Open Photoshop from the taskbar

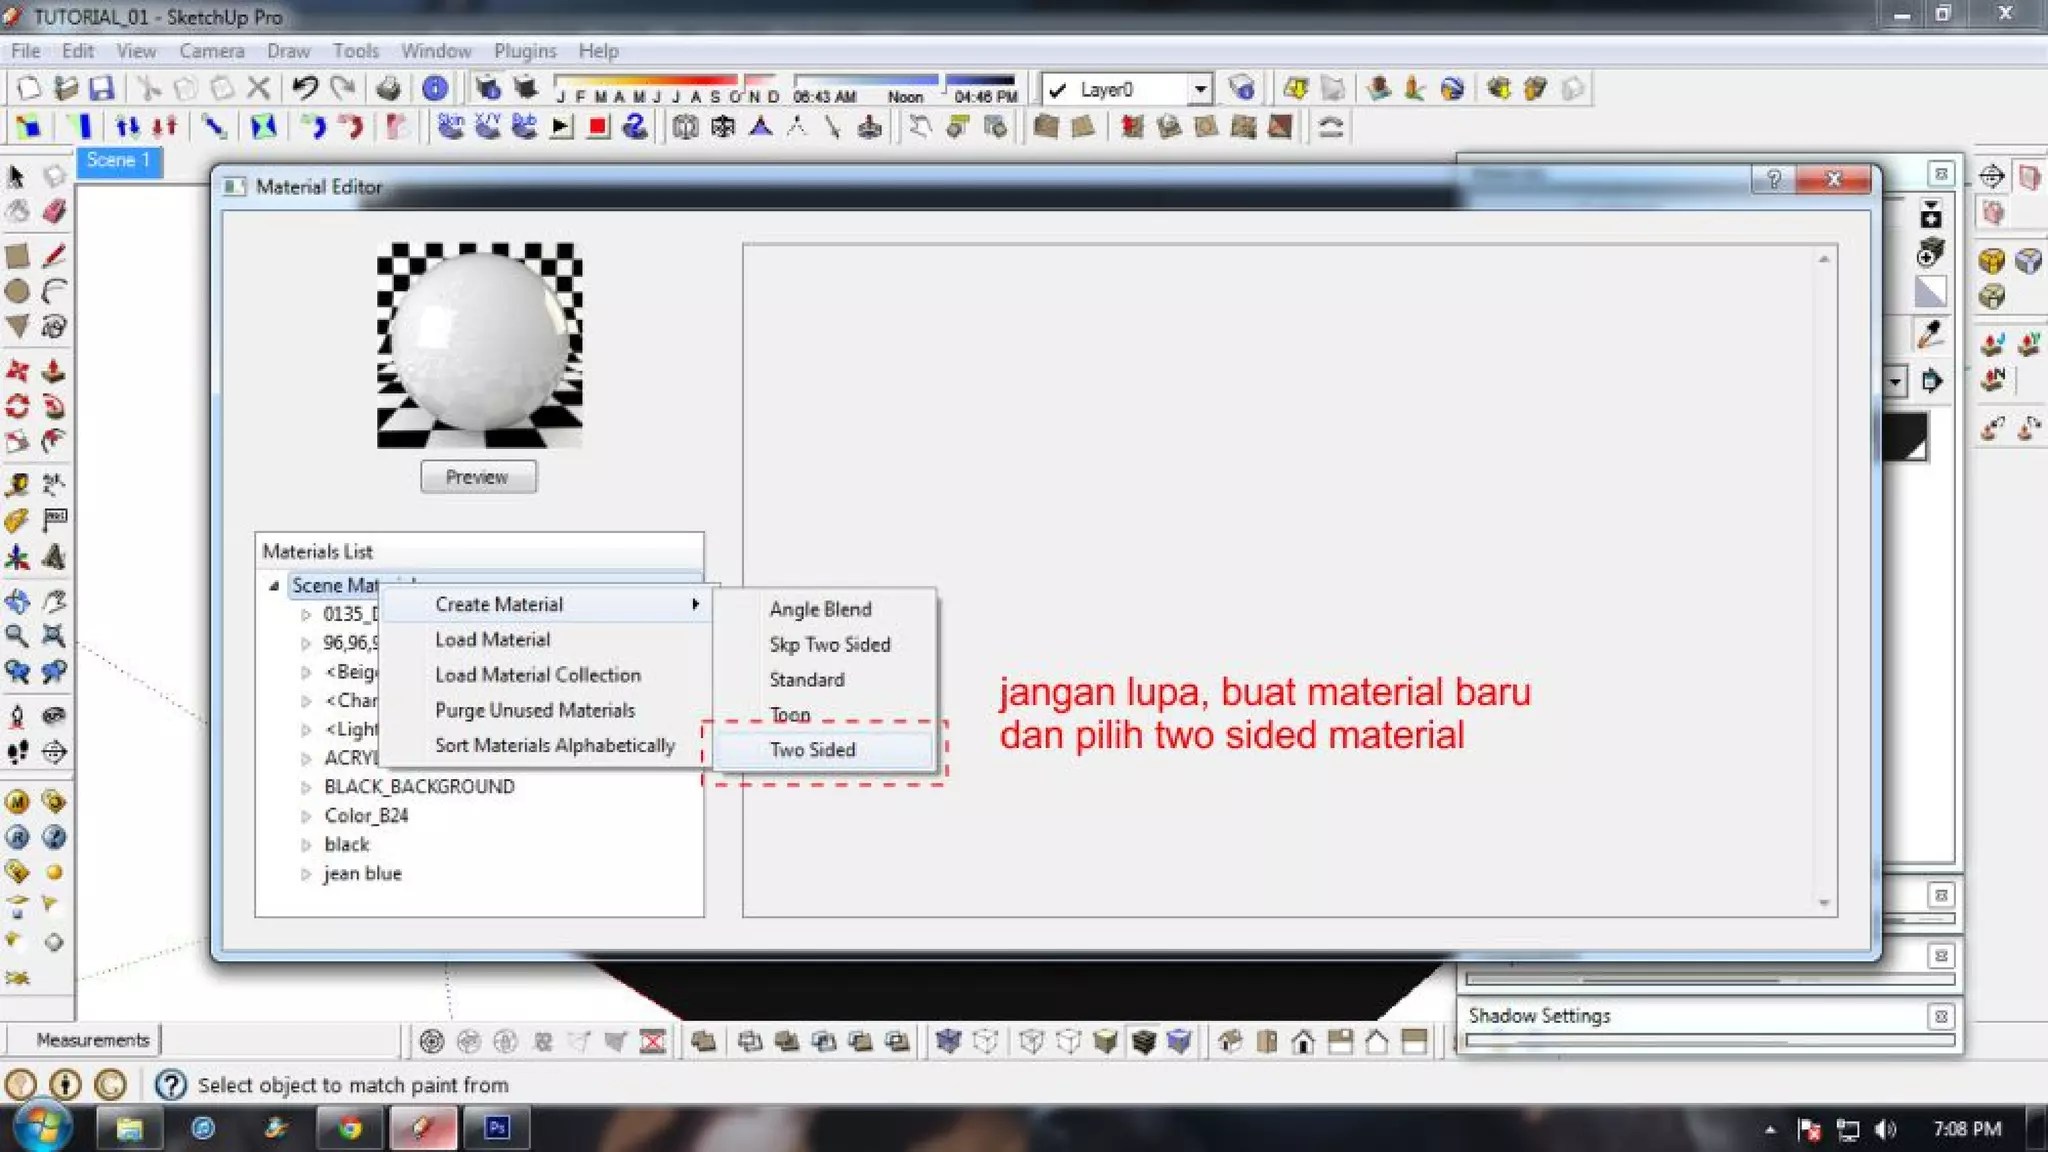click(x=497, y=1128)
